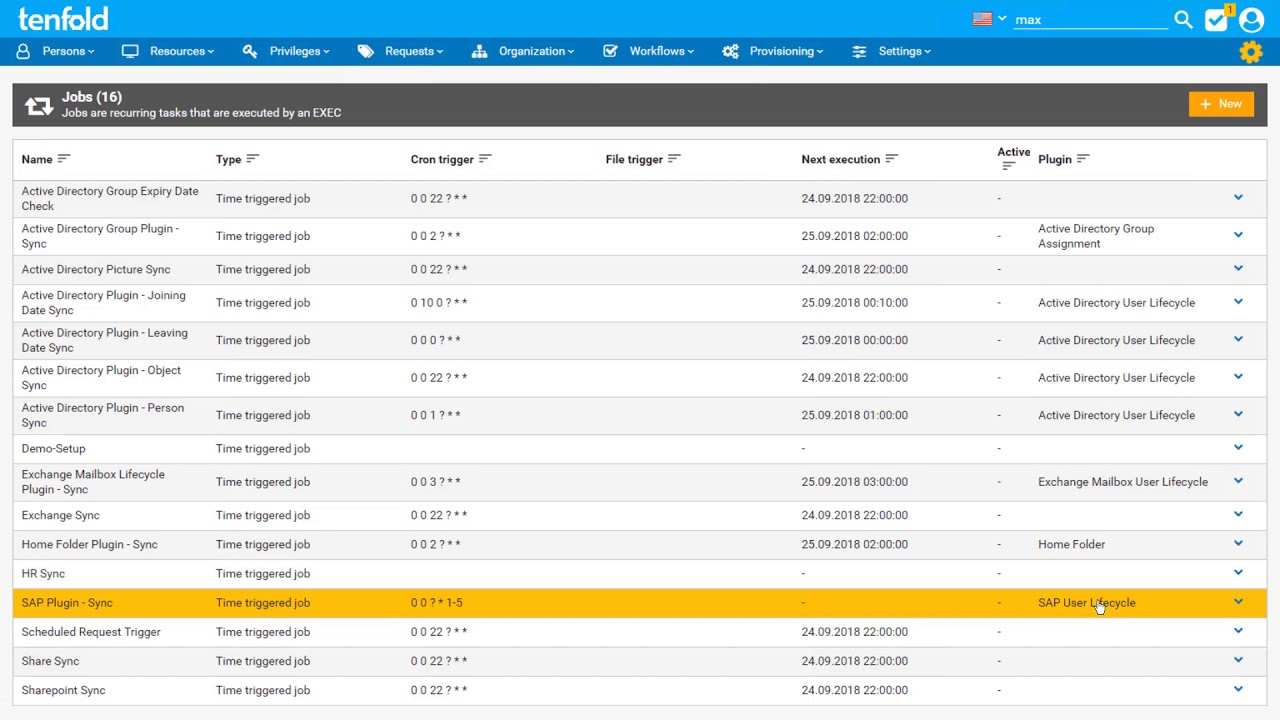Open the Requests menu
Viewport: 1280px width, 720px height.
(401, 51)
